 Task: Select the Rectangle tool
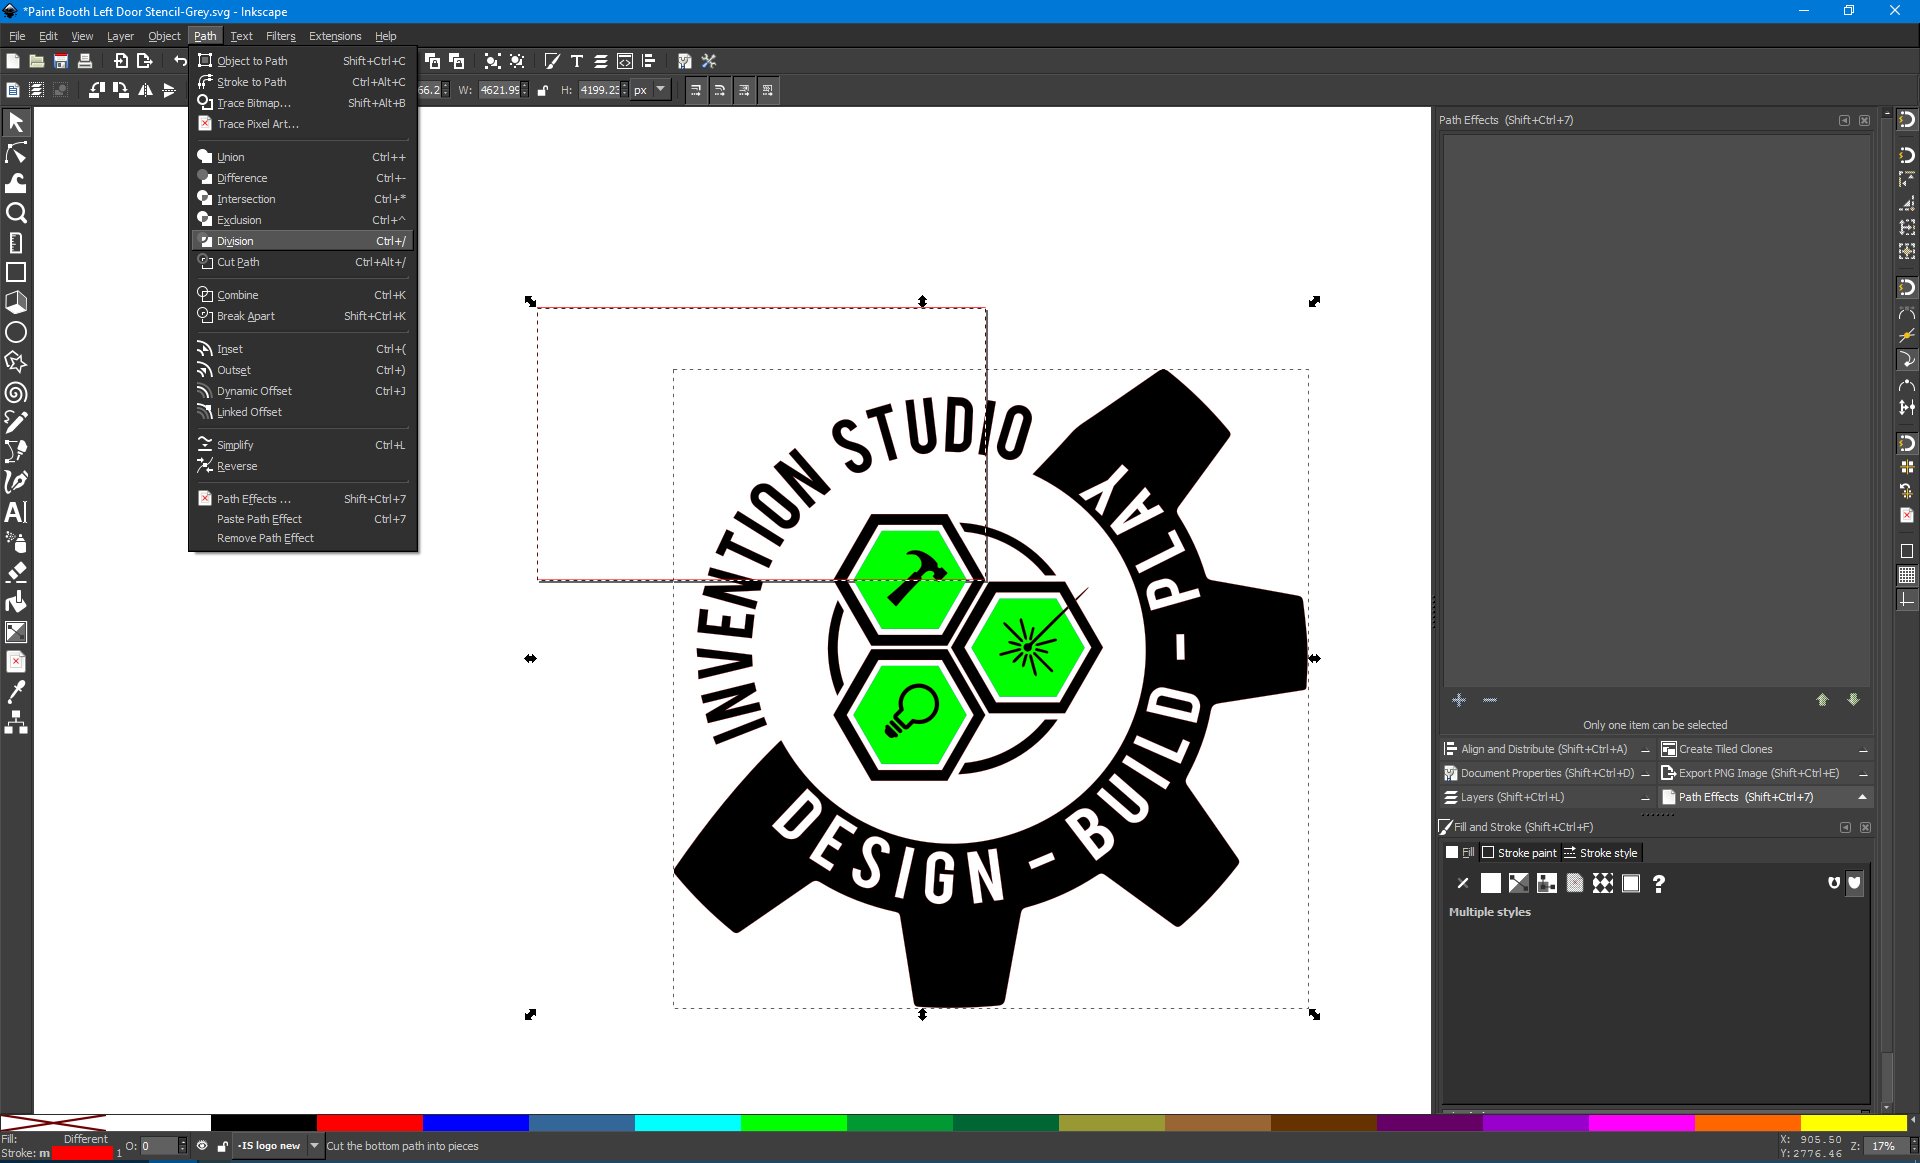pyautogui.click(x=16, y=272)
